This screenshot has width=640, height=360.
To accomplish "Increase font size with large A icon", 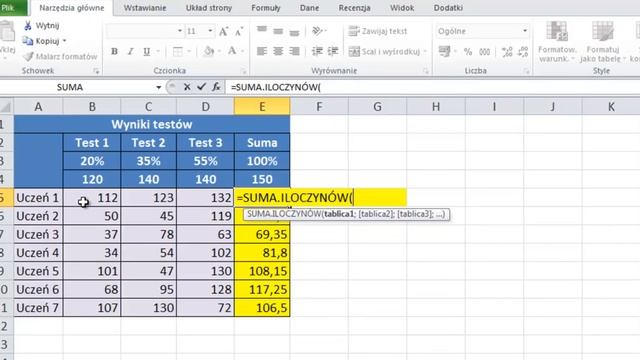I will coord(223,31).
